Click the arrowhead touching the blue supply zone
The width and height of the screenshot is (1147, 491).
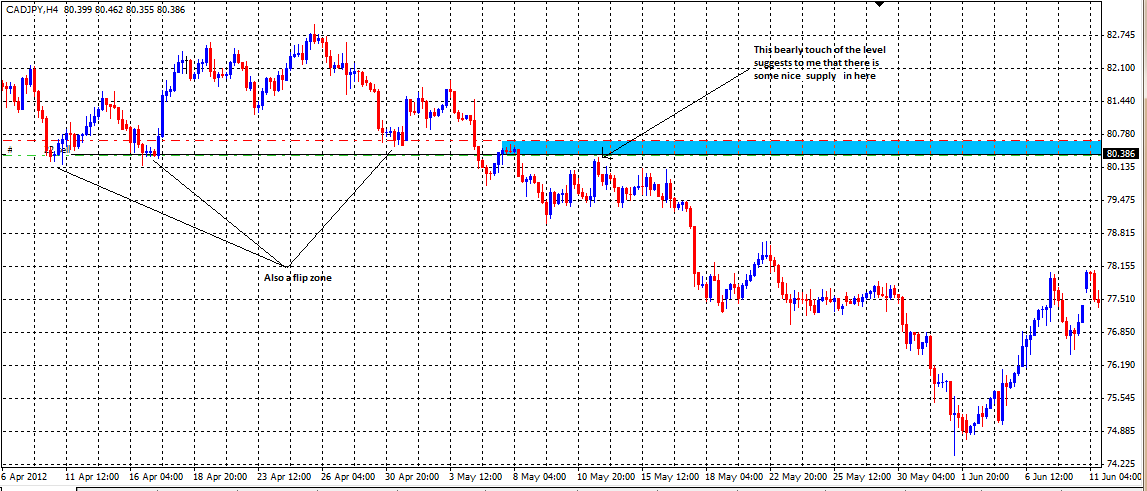(x=604, y=155)
